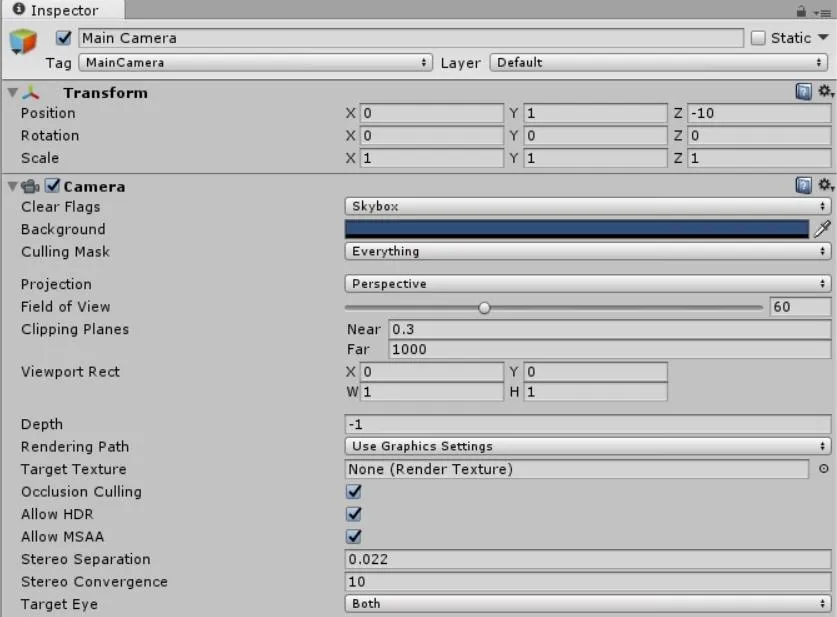
Task: Open Target Eye Both dropdown
Action: tap(588, 603)
